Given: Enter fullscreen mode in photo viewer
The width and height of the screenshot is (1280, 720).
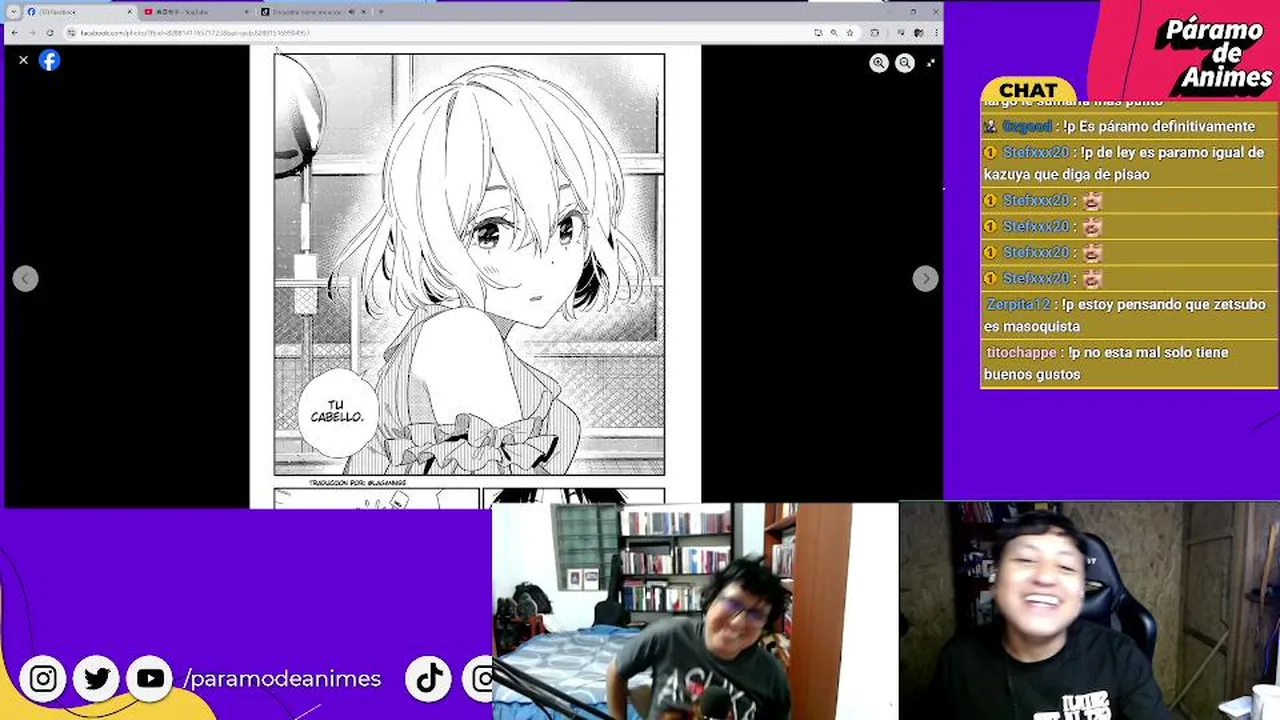Looking at the screenshot, I should click(x=931, y=63).
